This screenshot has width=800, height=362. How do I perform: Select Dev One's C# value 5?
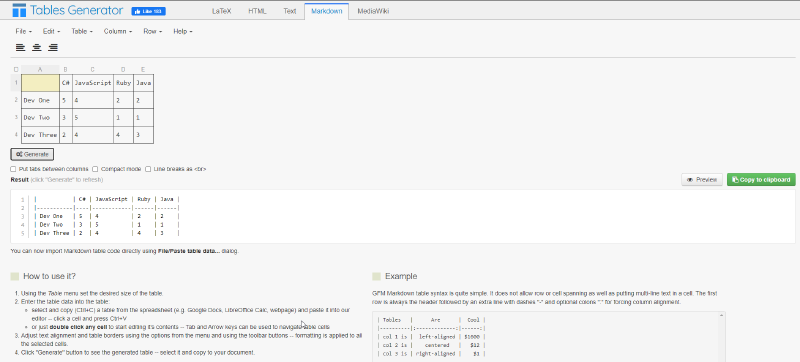[x=66, y=100]
